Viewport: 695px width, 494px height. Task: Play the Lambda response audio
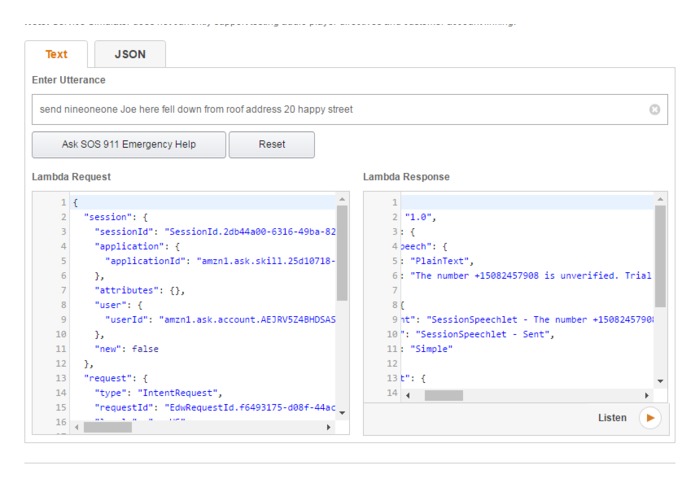[x=651, y=418]
